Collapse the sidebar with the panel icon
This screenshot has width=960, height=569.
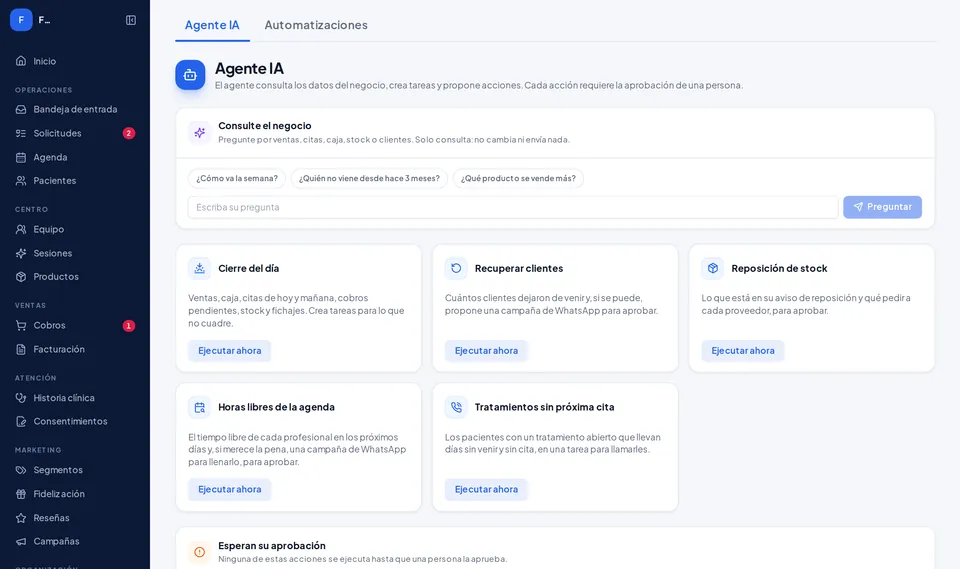tap(131, 20)
